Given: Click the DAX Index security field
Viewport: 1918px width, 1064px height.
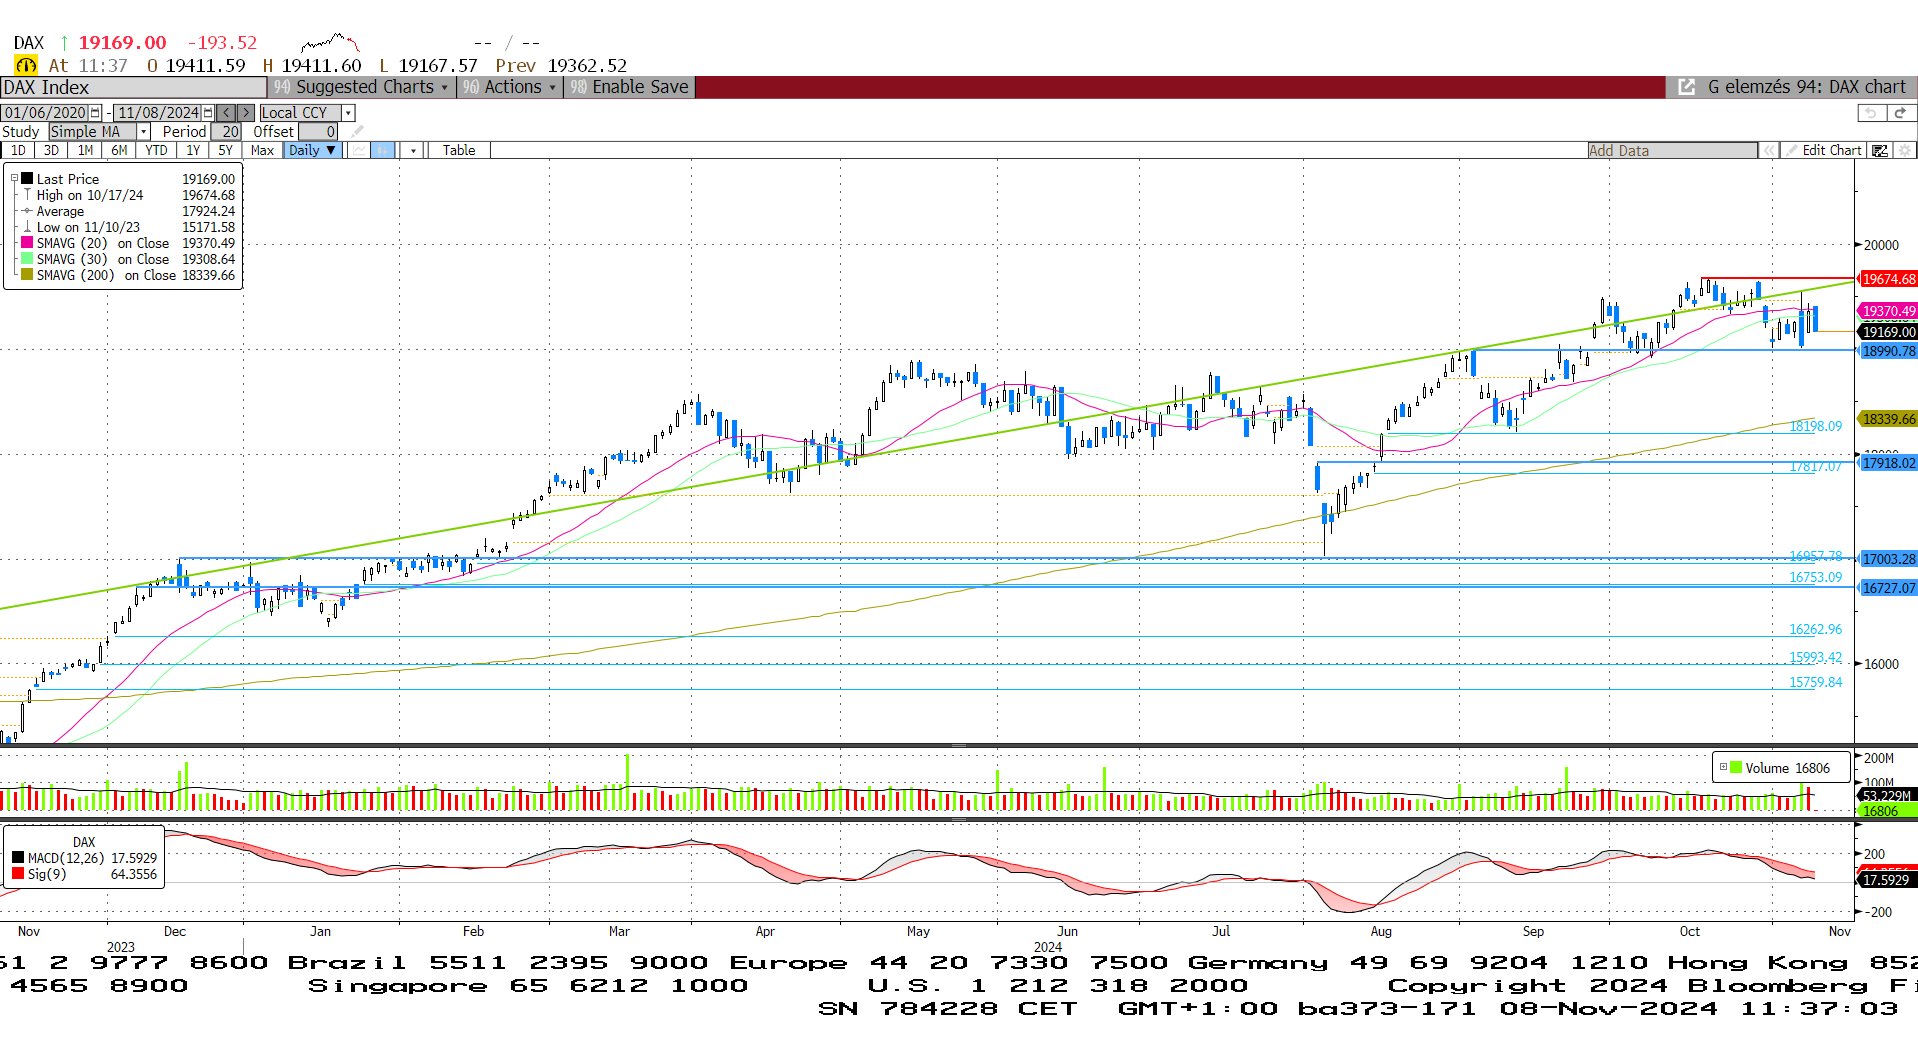Looking at the screenshot, I should (133, 87).
